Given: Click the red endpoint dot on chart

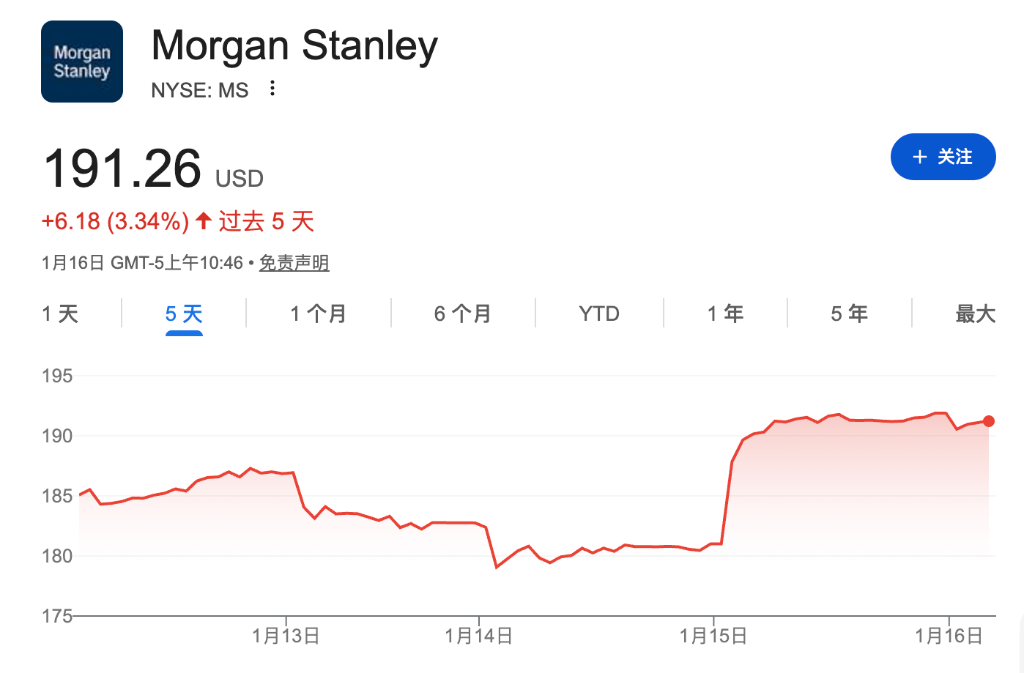Looking at the screenshot, I should 989,421.
